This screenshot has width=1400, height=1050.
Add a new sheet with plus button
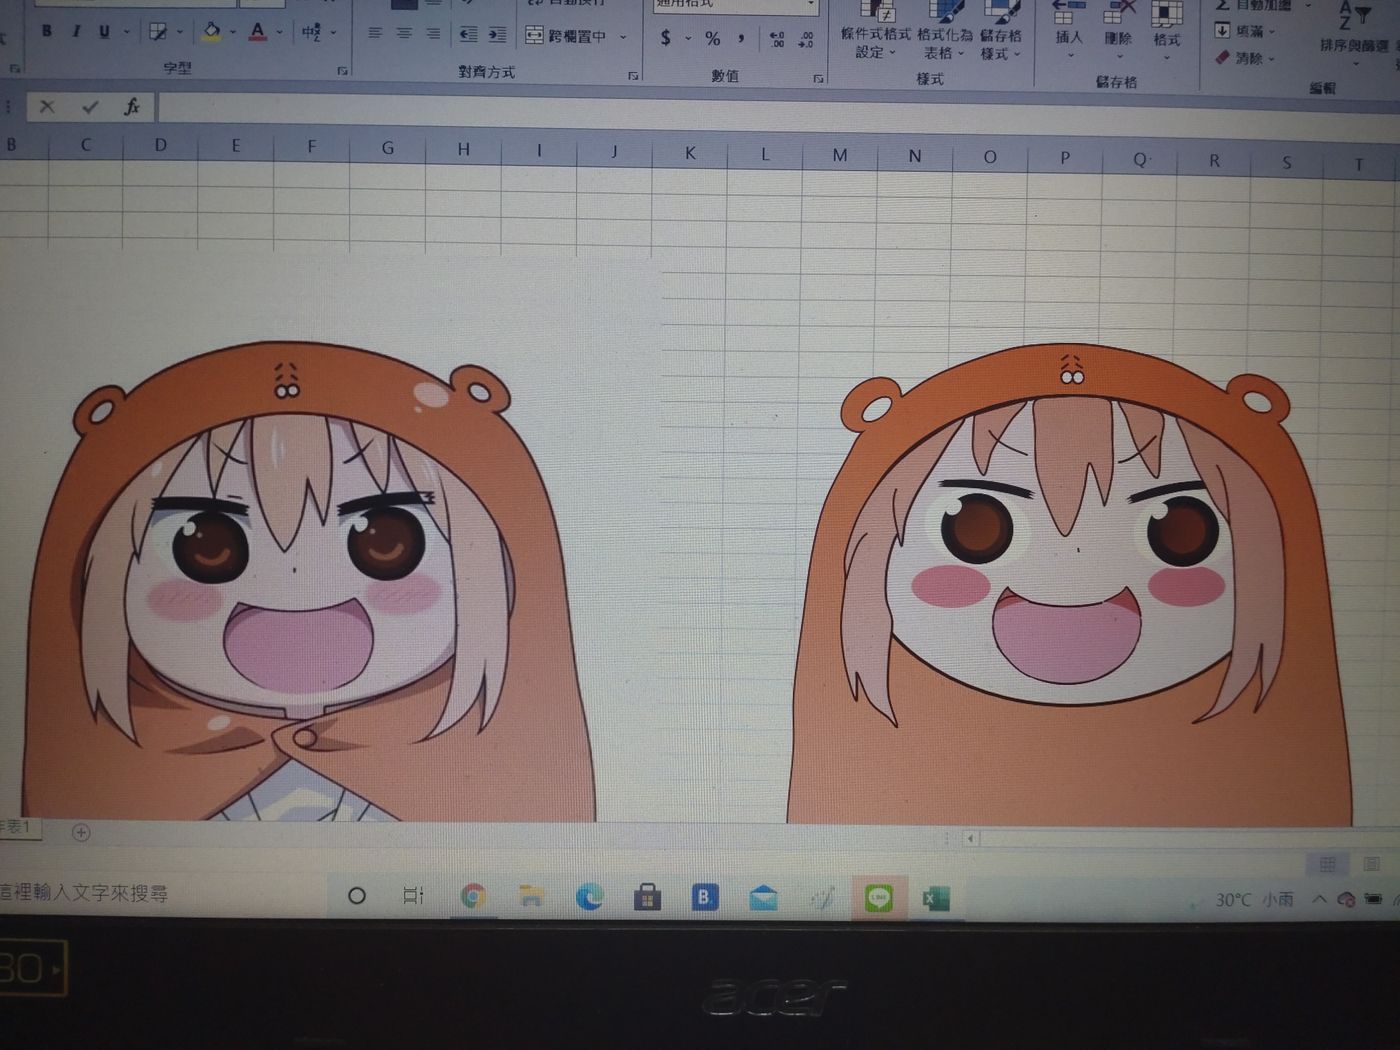pyautogui.click(x=81, y=832)
